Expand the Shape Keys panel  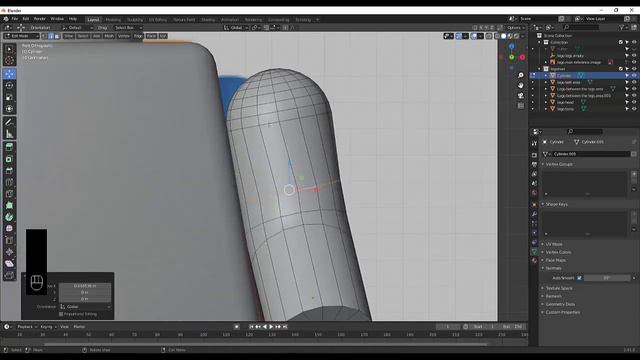[556, 204]
